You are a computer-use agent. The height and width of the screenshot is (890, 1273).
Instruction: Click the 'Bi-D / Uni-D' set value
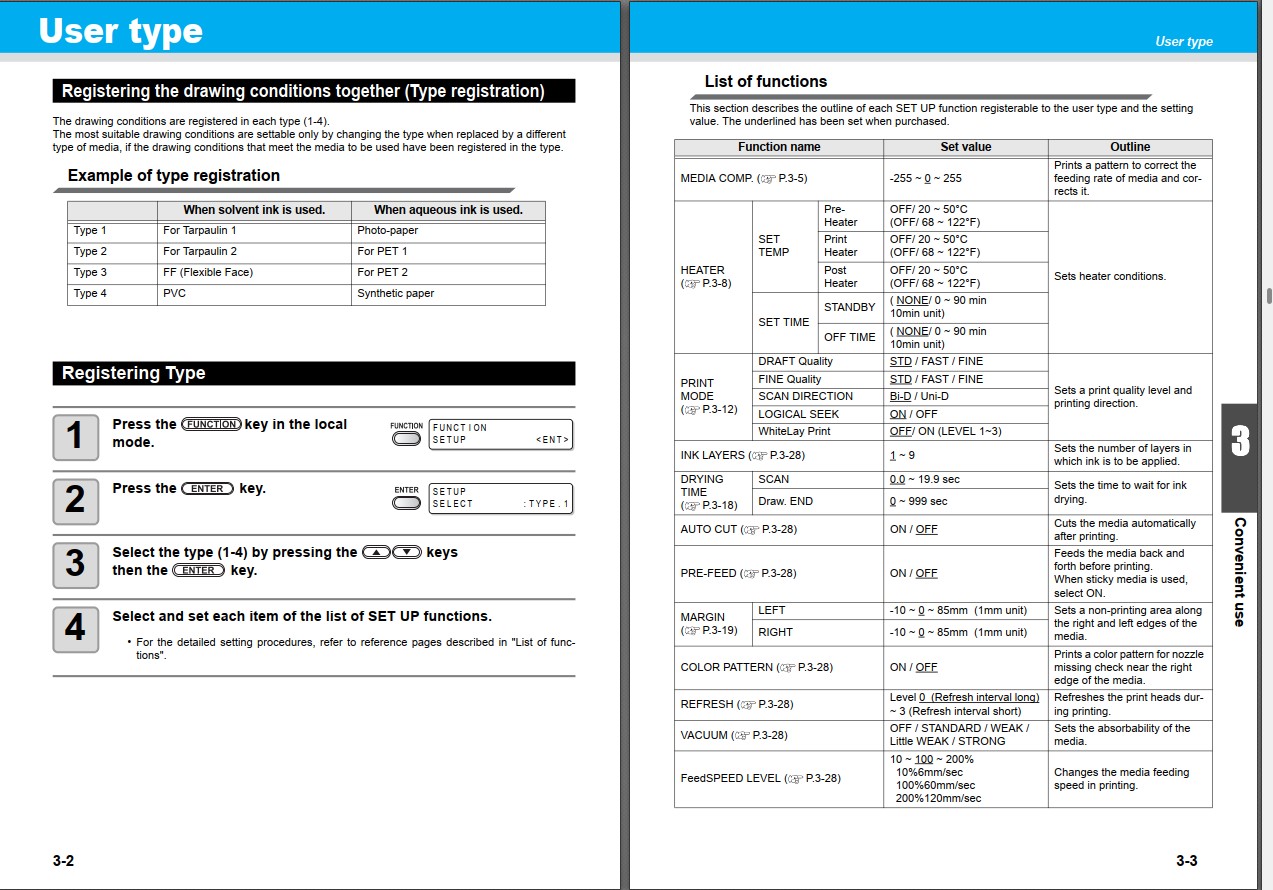click(919, 396)
